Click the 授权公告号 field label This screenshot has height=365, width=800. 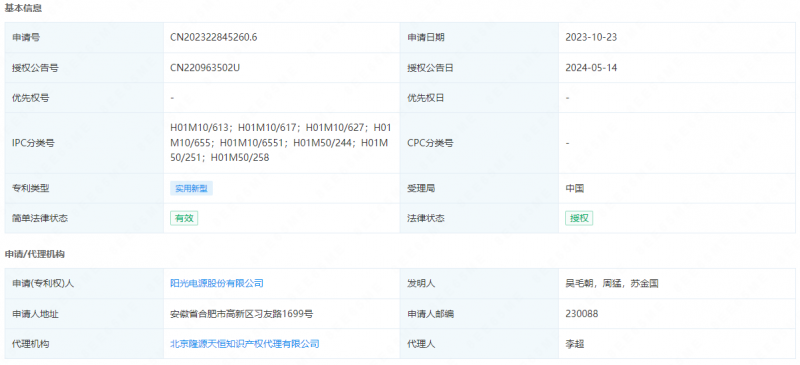click(35, 68)
